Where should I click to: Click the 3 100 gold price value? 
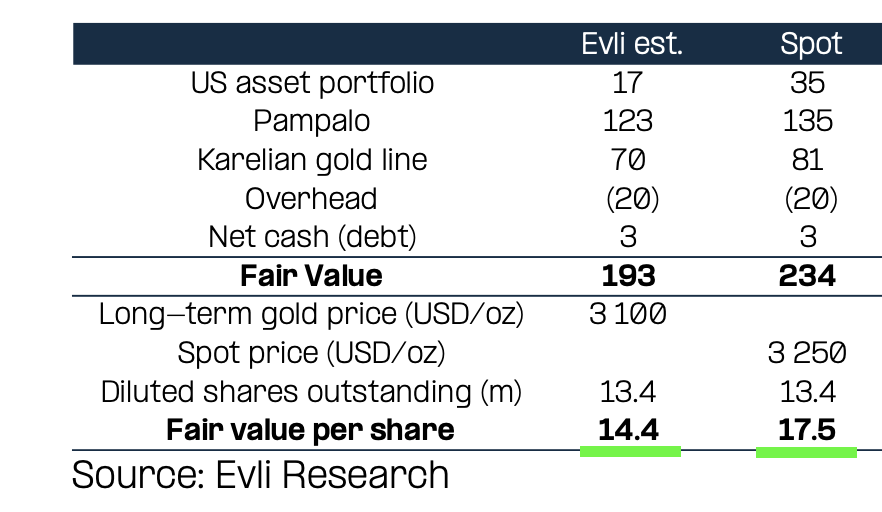(x=628, y=314)
